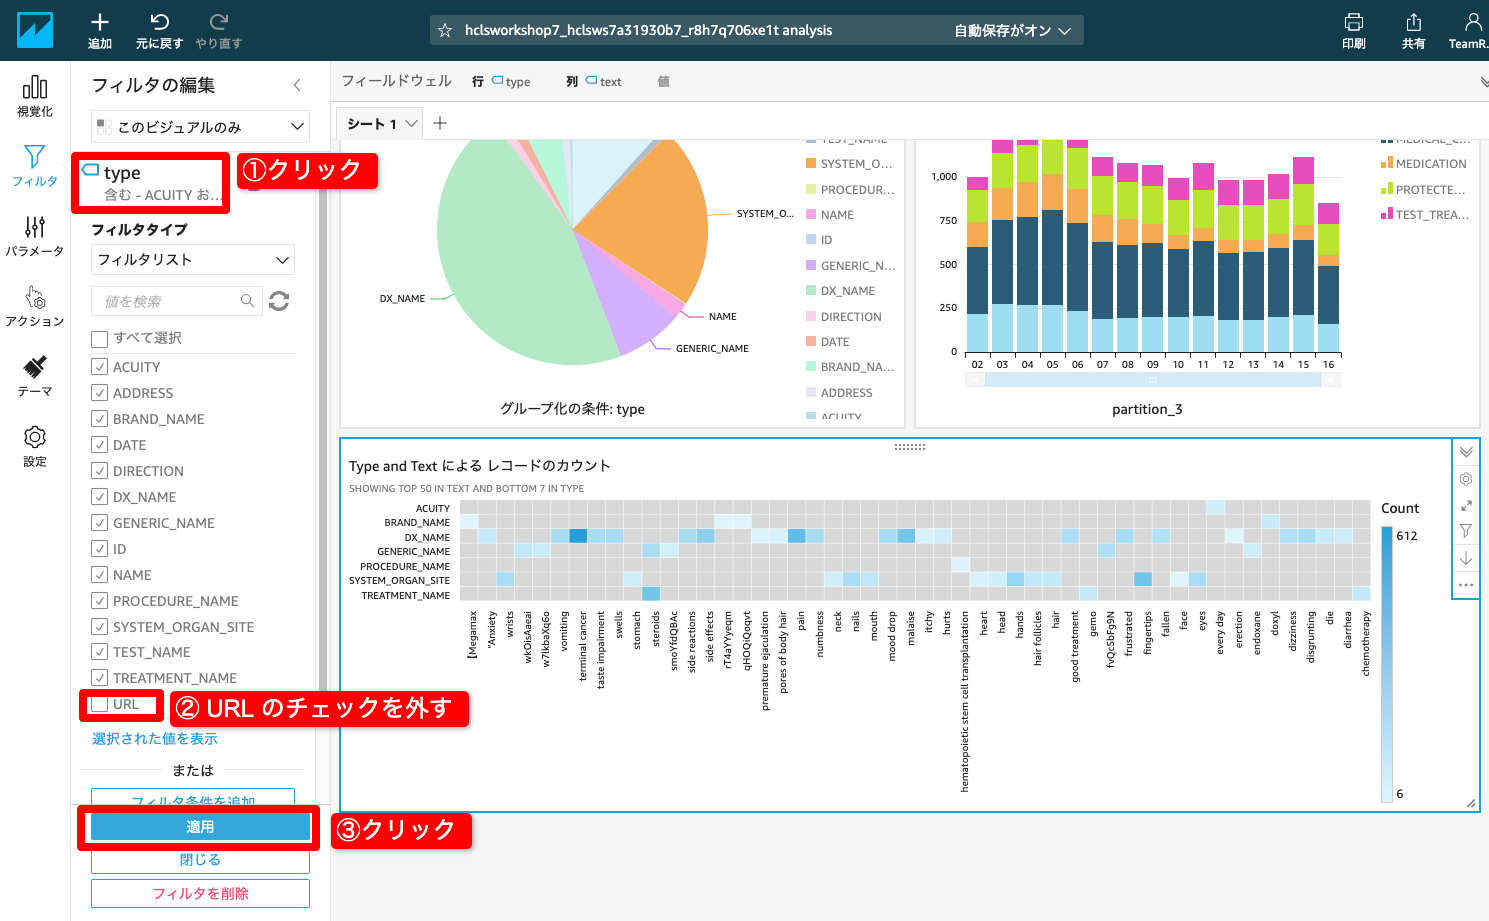
Task: Click the Add (追加) plus icon
Action: [100, 22]
